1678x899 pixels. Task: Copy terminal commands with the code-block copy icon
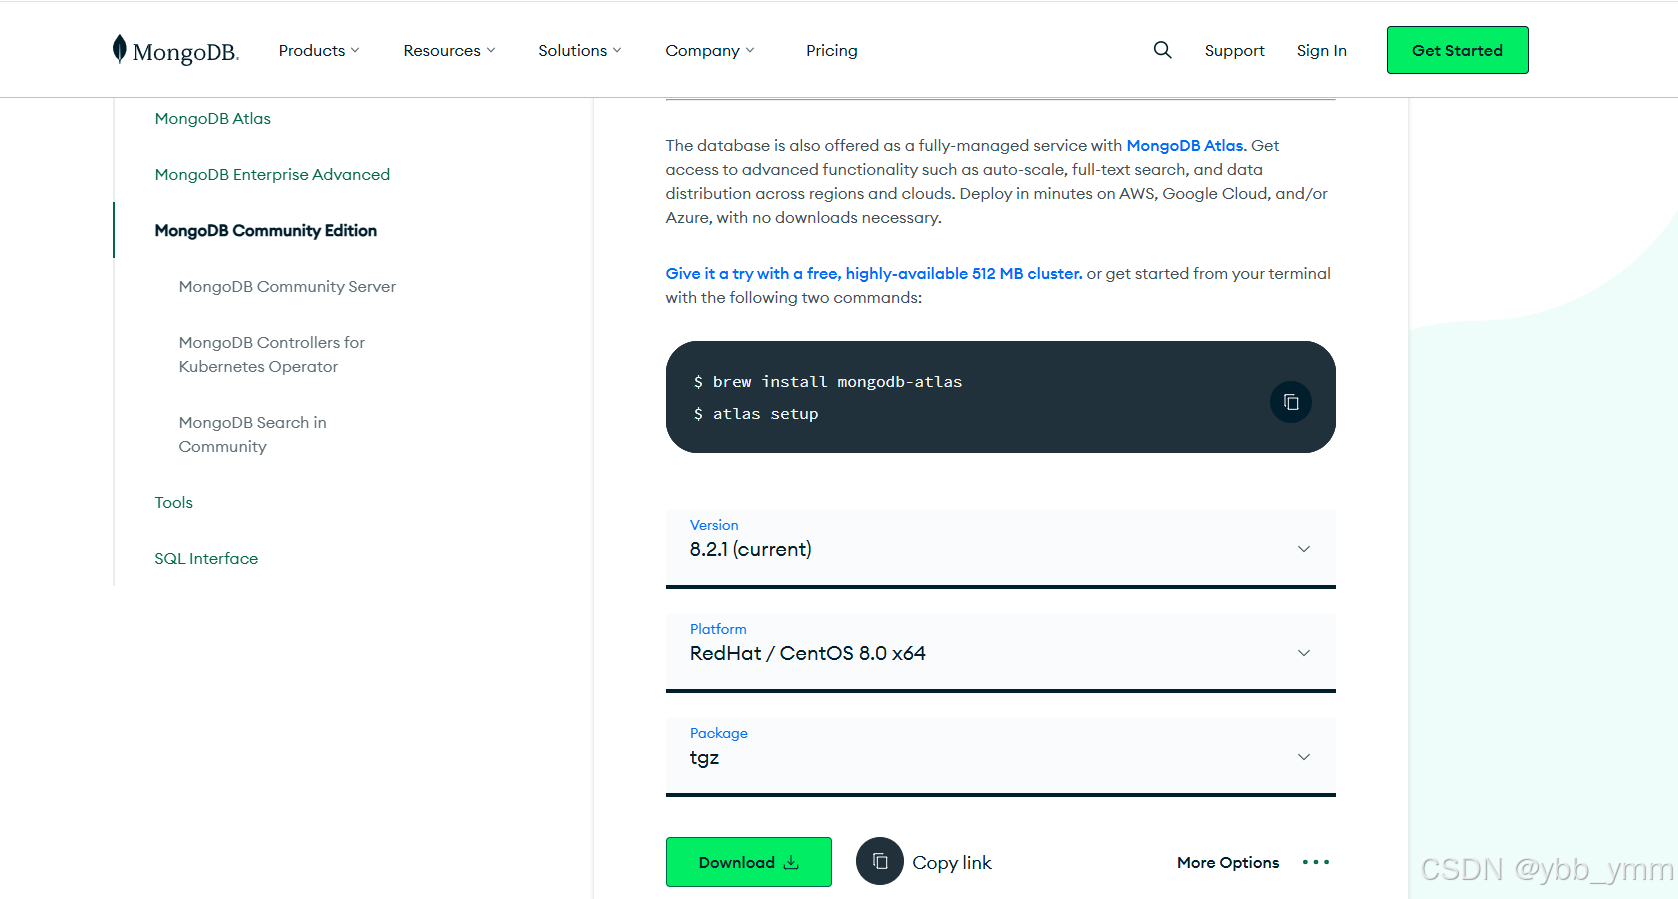(1291, 402)
